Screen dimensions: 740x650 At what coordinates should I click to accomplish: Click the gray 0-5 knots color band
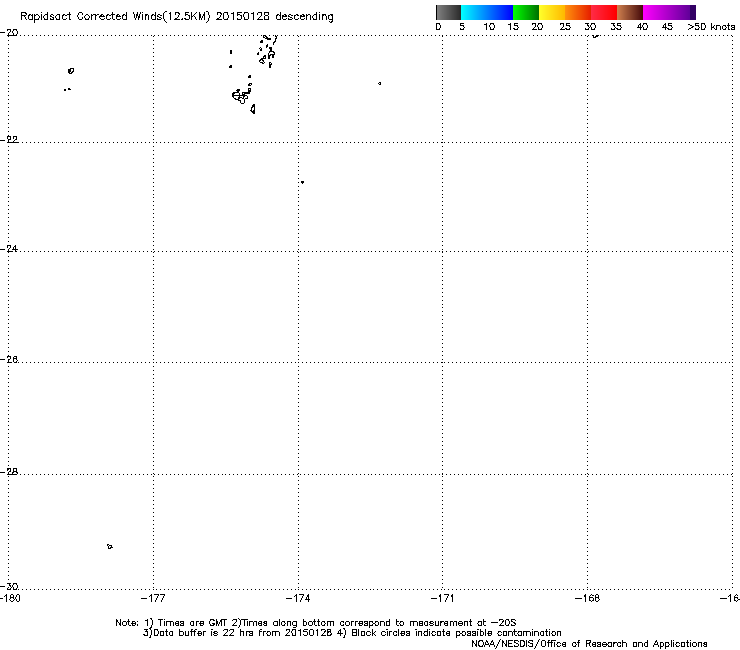click(448, 12)
